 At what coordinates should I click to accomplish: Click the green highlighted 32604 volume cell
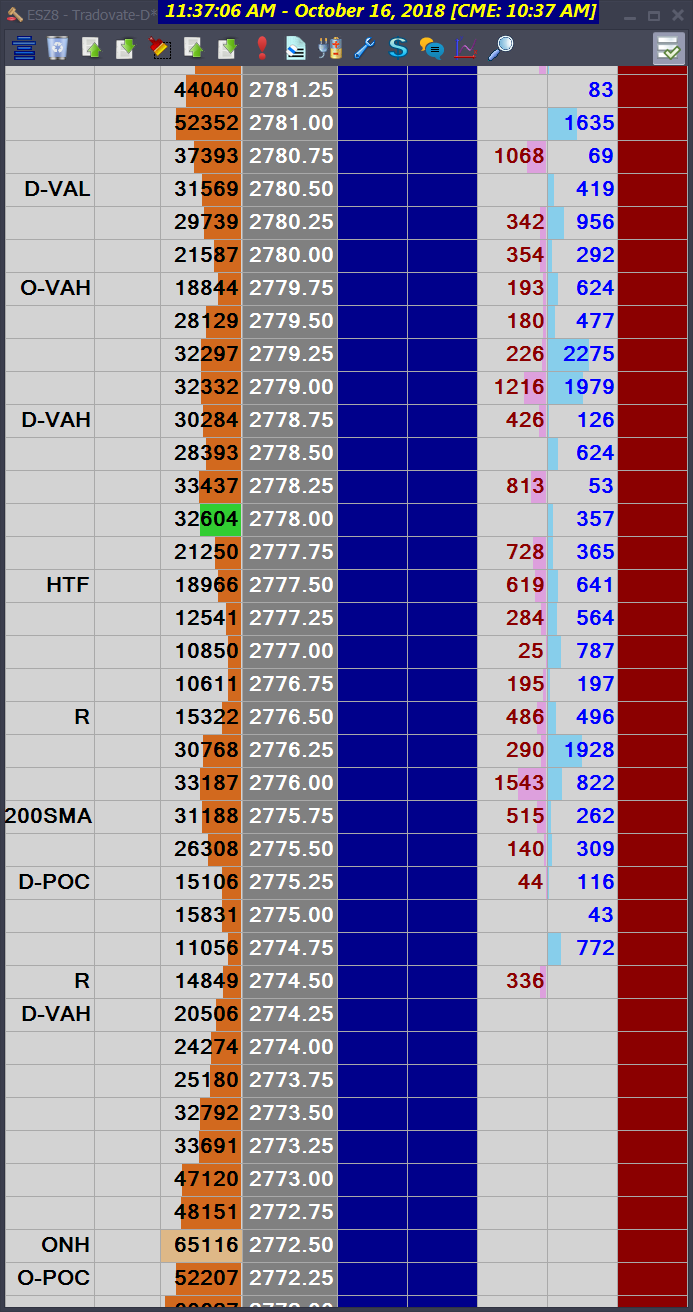pos(202,519)
